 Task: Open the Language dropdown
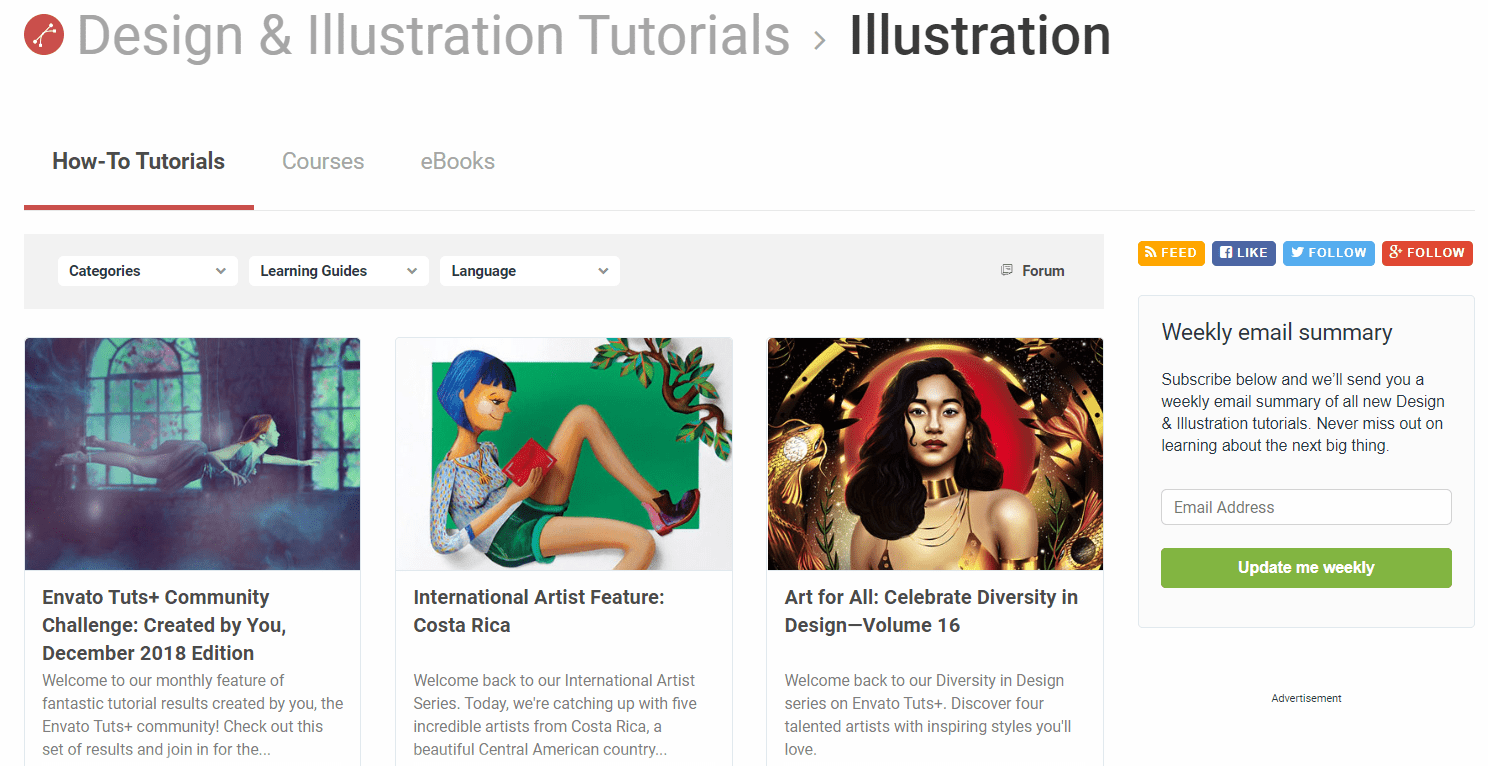[530, 271]
